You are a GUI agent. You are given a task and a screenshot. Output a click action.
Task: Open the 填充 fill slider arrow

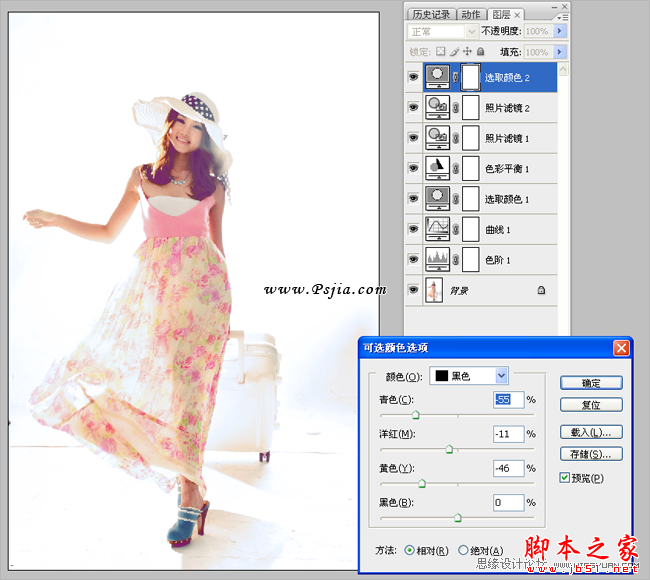point(560,52)
